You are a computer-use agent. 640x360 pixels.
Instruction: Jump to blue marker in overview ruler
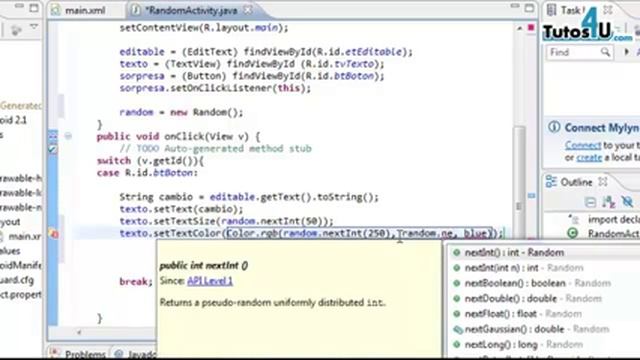531,196
